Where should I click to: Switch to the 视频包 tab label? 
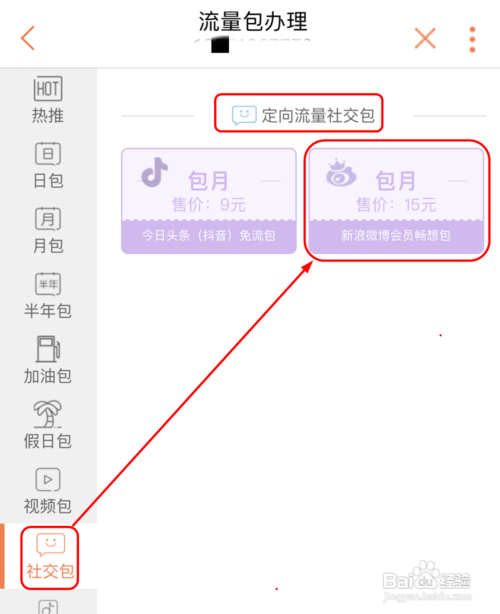coord(48,506)
